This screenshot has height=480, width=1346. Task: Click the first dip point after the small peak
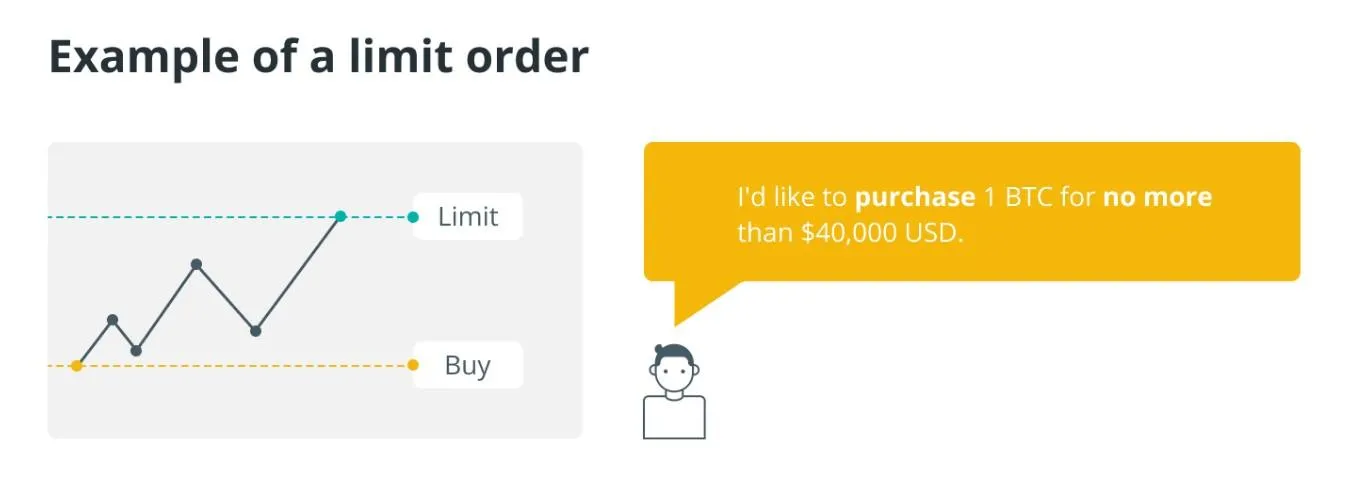[136, 350]
